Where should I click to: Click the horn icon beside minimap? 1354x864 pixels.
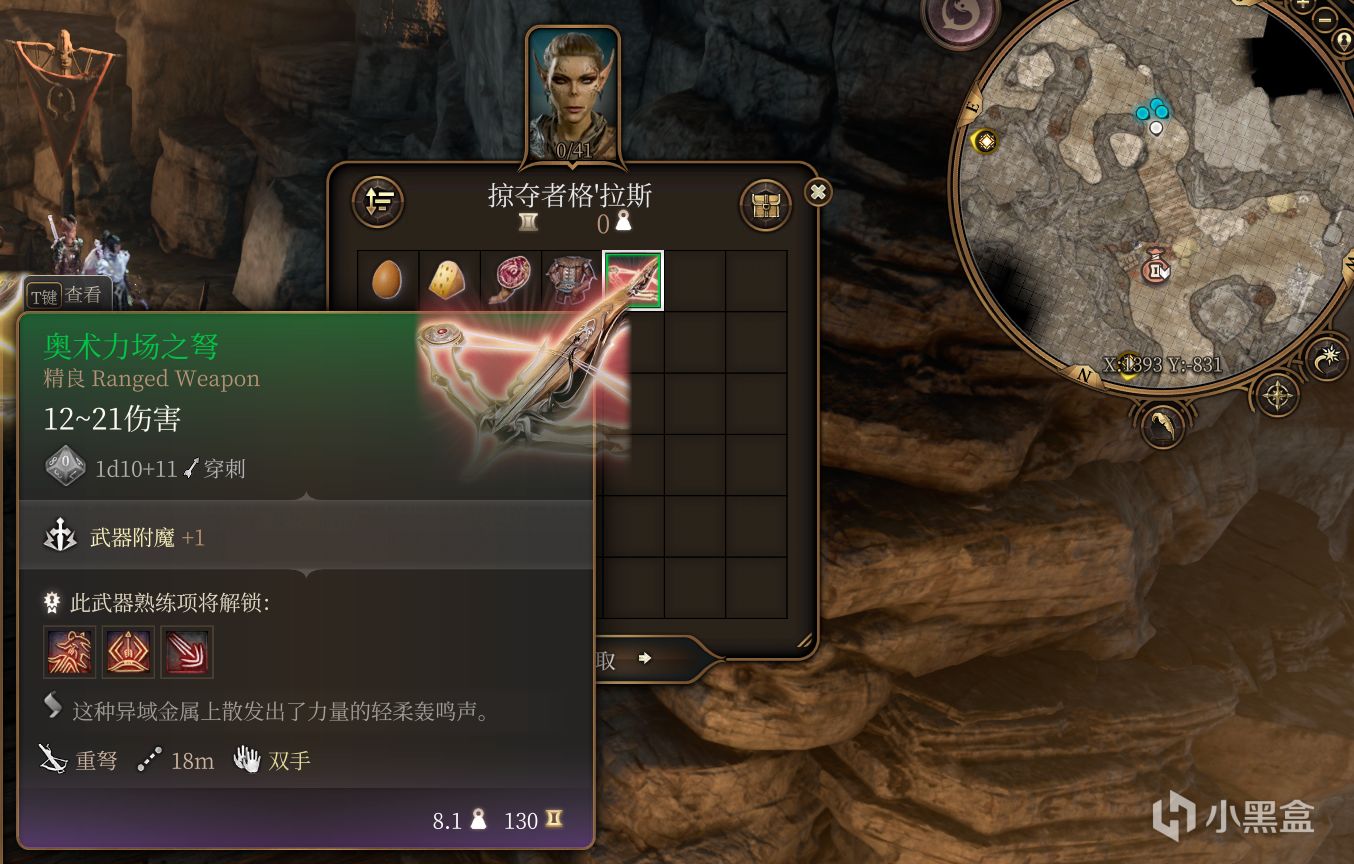pyautogui.click(x=1162, y=424)
